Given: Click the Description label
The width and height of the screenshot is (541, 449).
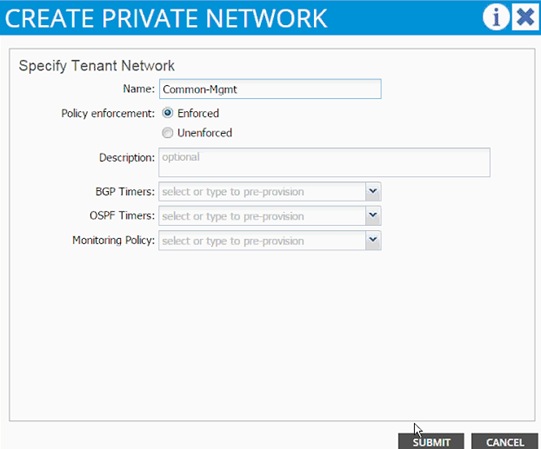Looking at the screenshot, I should tap(127, 158).
